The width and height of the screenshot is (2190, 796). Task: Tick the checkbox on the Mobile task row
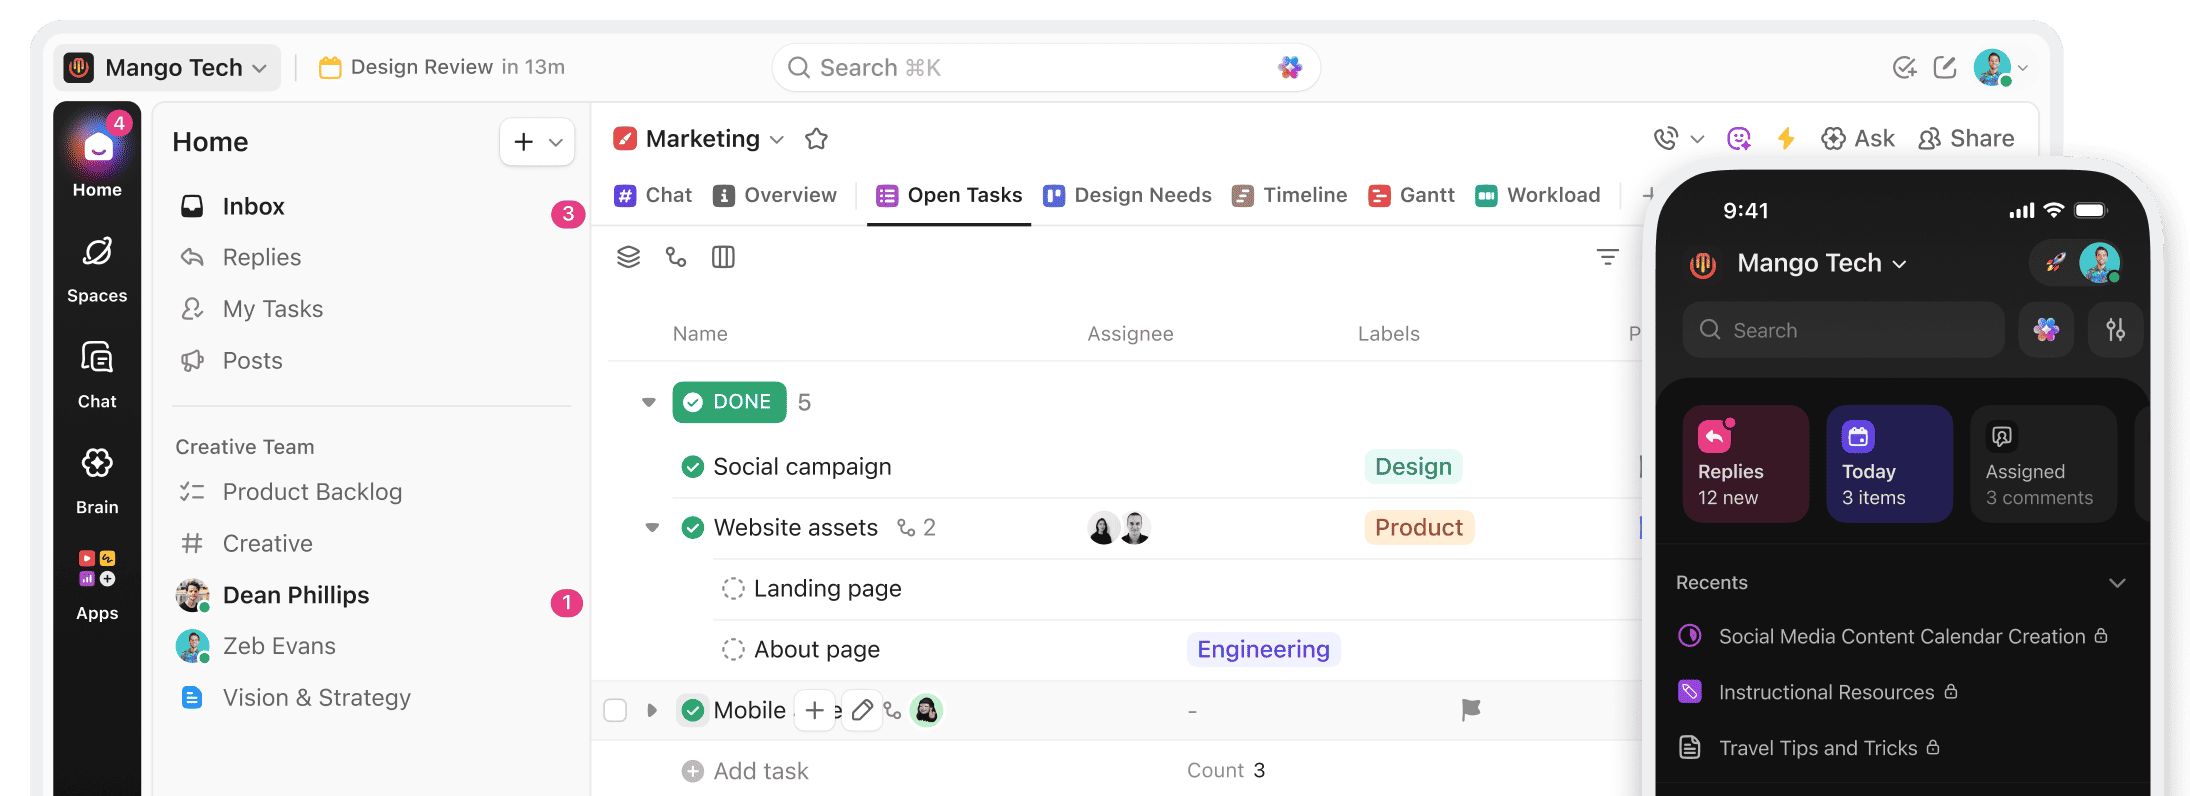pyautogui.click(x=615, y=710)
